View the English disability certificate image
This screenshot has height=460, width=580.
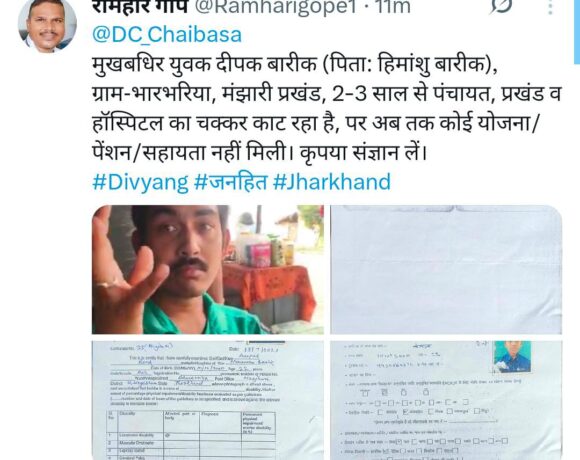(x=208, y=400)
